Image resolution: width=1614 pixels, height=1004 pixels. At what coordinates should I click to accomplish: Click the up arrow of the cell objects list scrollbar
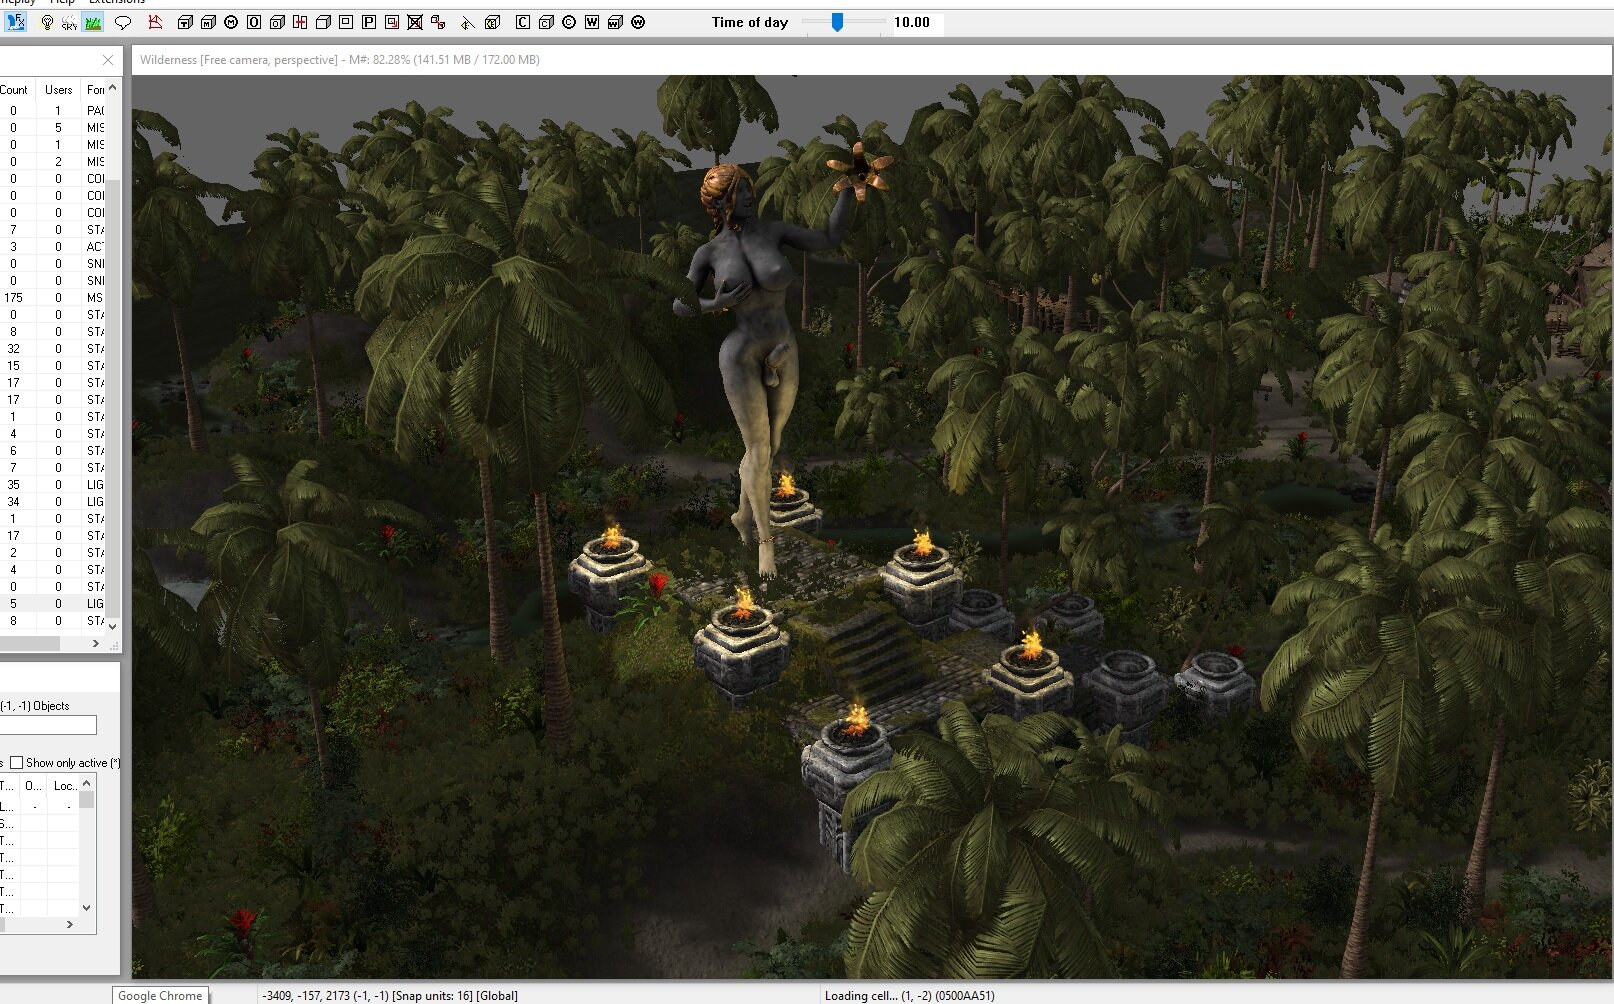pyautogui.click(x=86, y=782)
